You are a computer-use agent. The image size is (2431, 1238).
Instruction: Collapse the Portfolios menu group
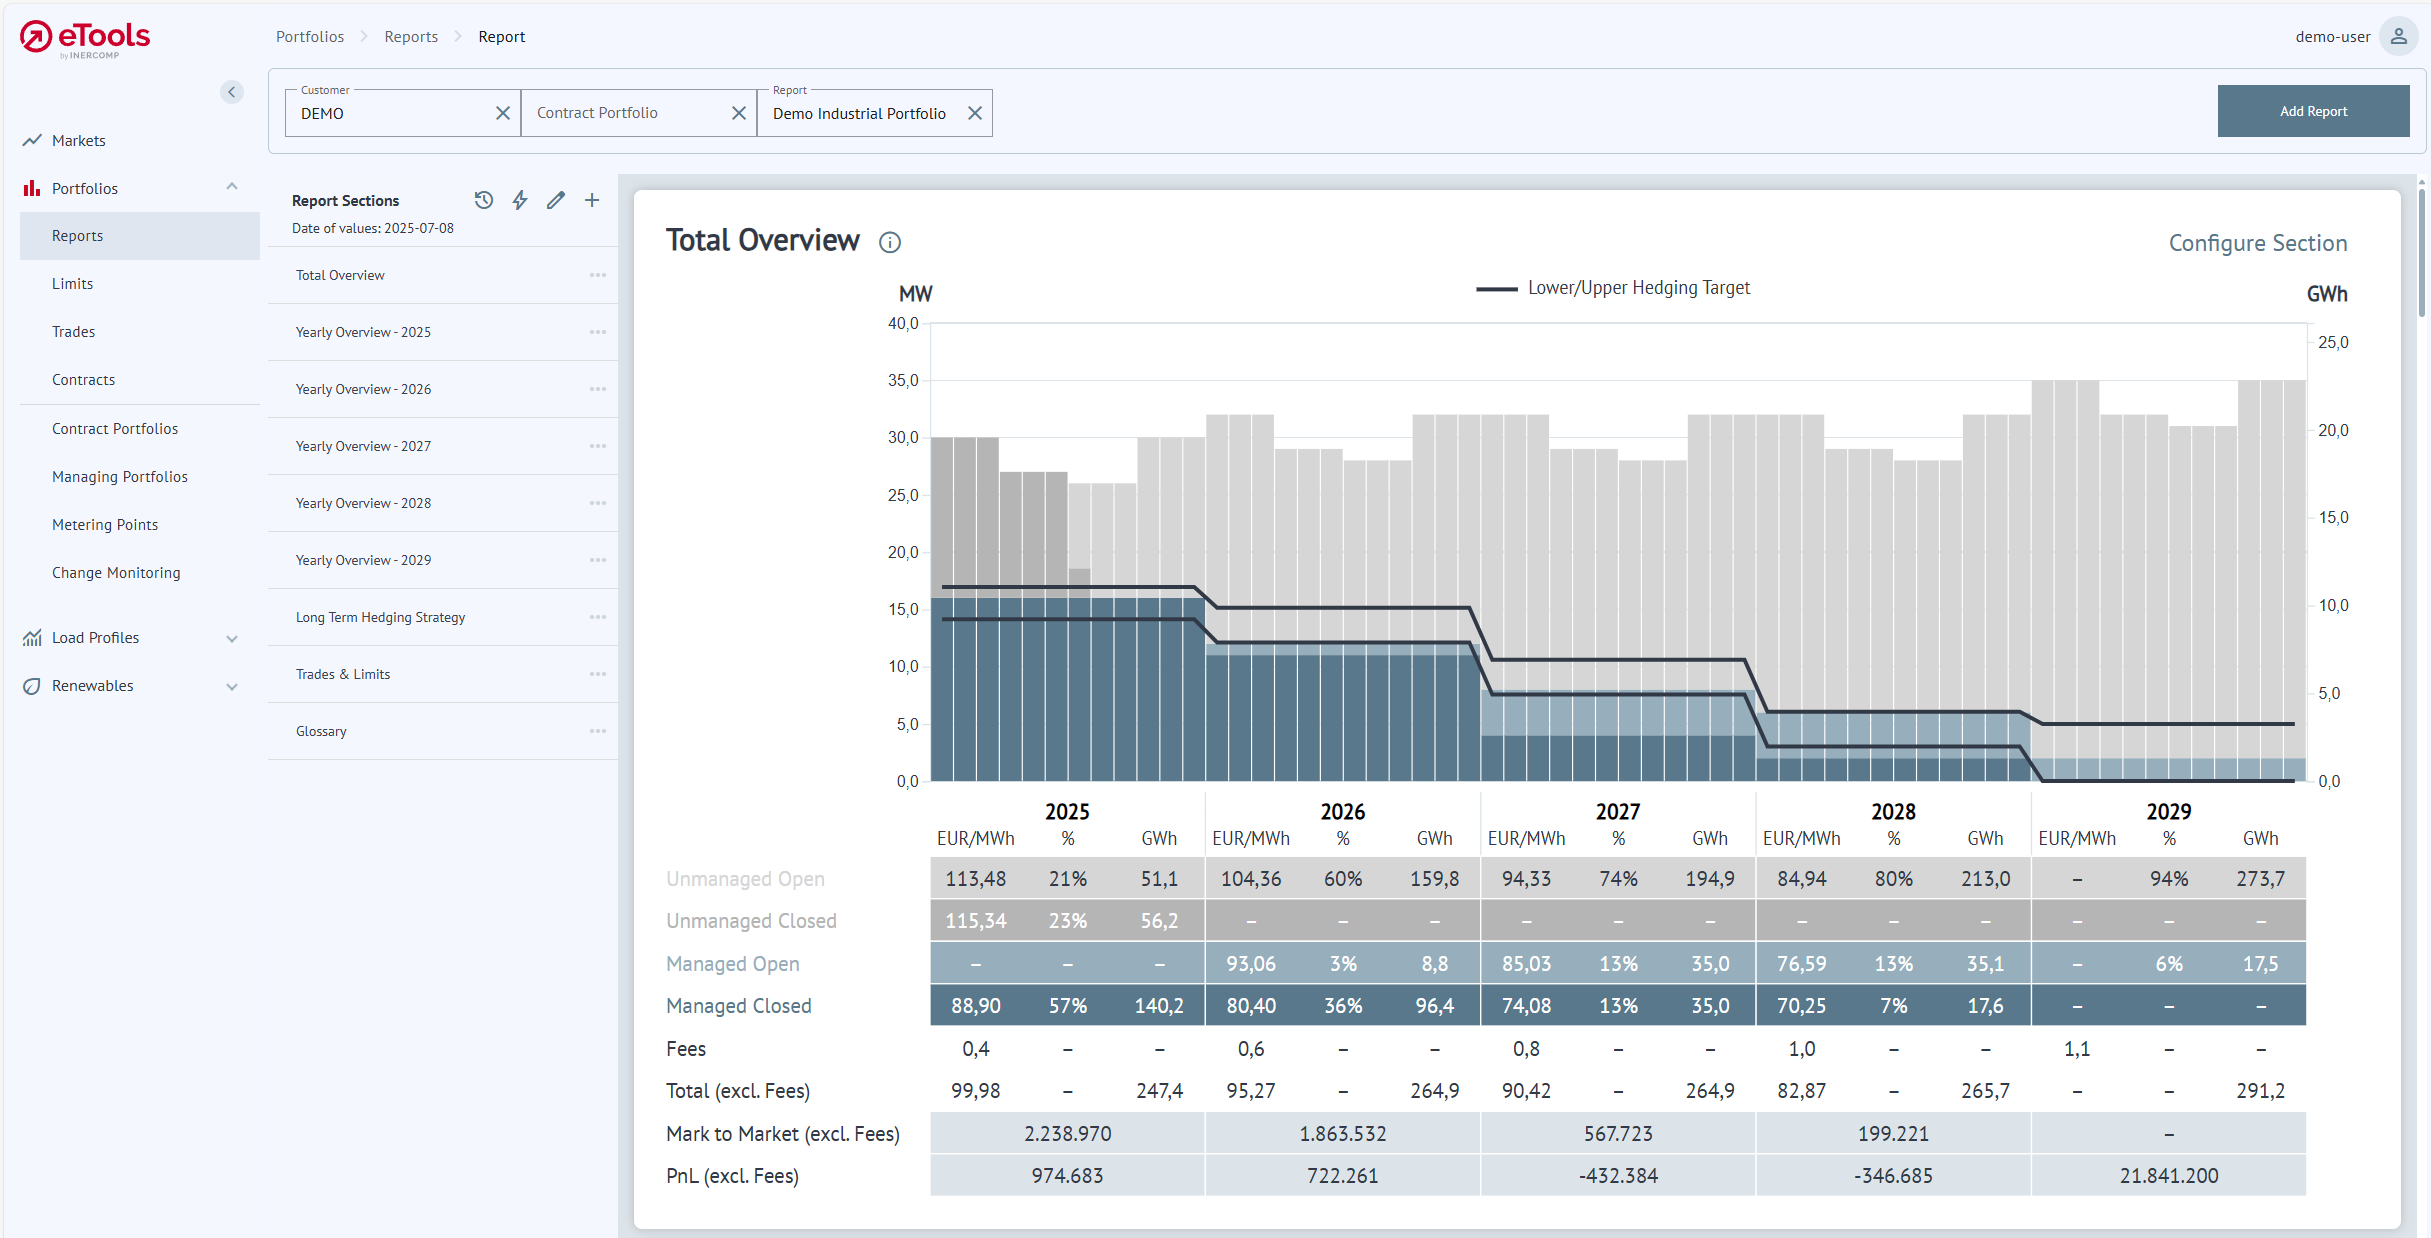point(232,188)
